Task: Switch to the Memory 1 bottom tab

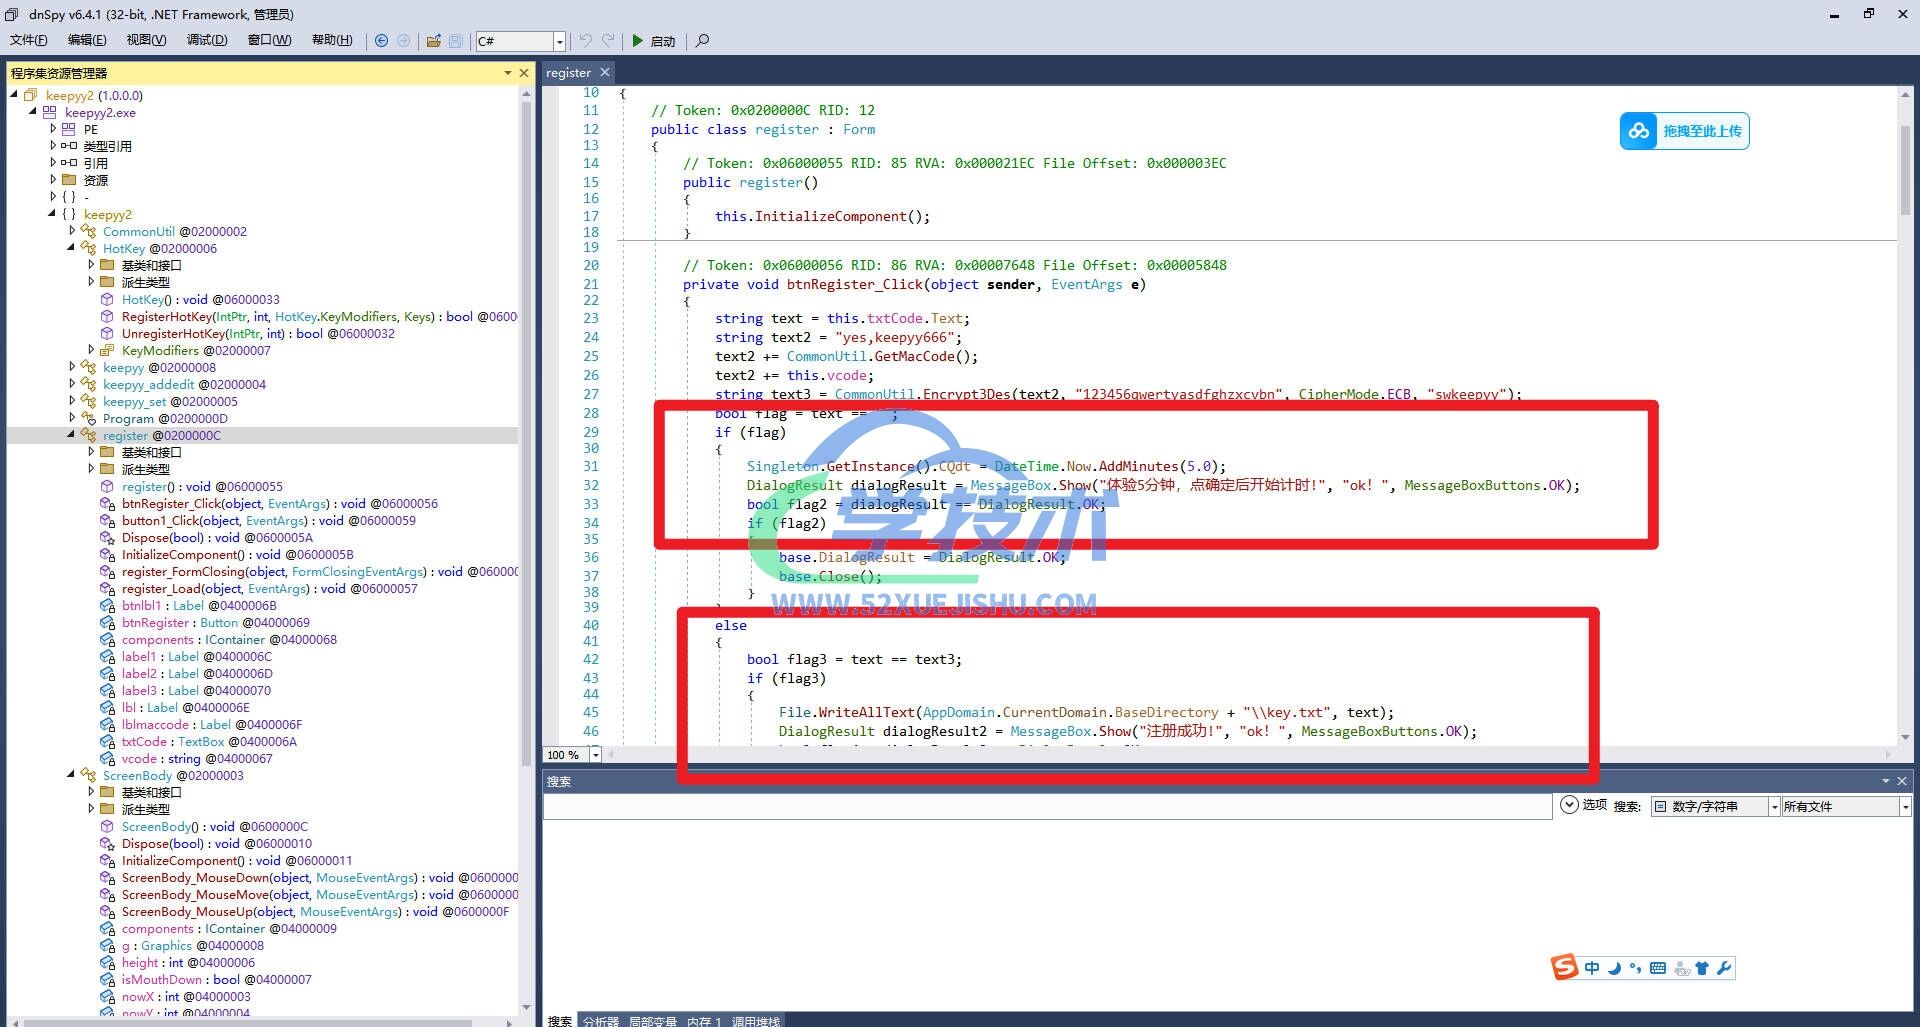Action: pyautogui.click(x=704, y=1020)
